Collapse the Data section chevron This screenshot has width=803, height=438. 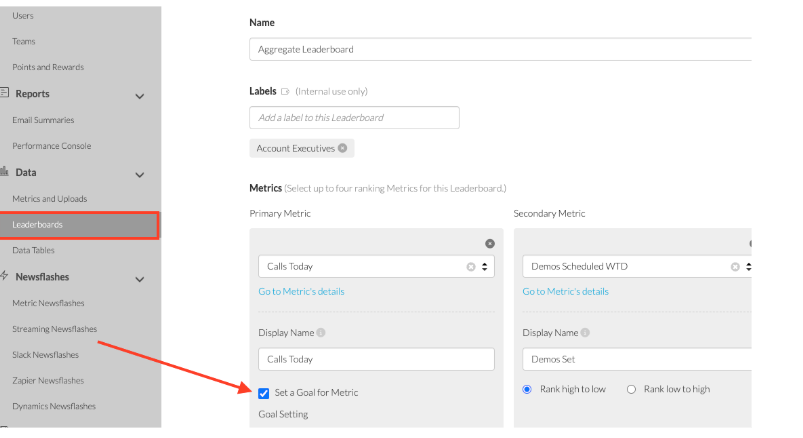tap(139, 175)
